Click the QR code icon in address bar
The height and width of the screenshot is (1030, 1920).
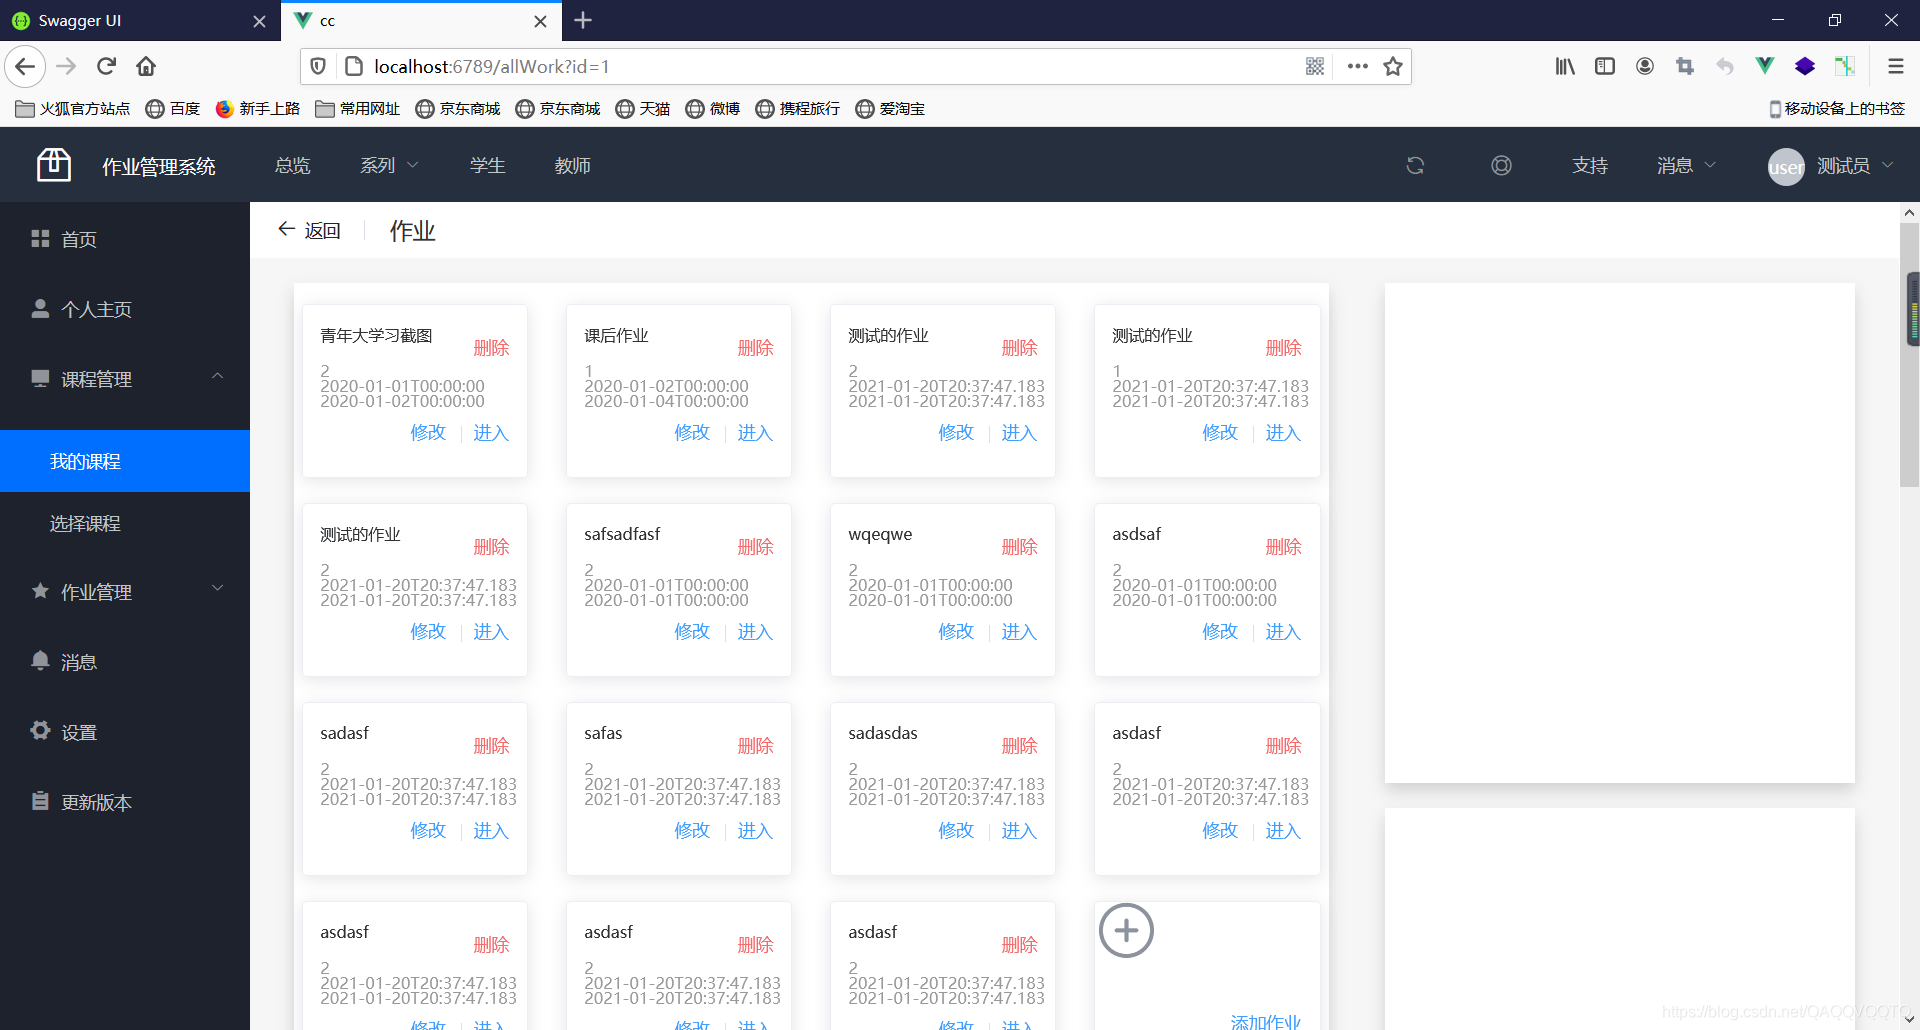click(x=1315, y=66)
